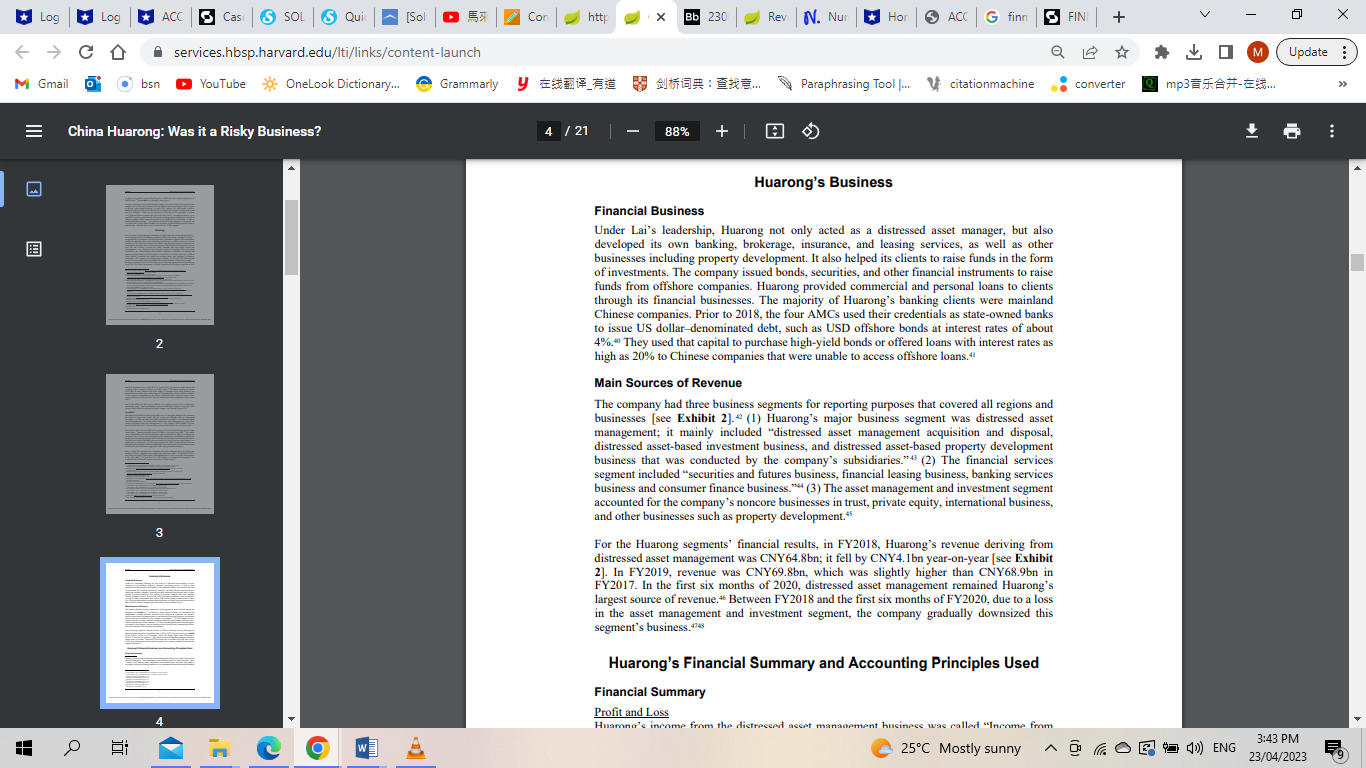
Task: Open File Explorer from the taskbar
Action: pyautogui.click(x=219, y=748)
